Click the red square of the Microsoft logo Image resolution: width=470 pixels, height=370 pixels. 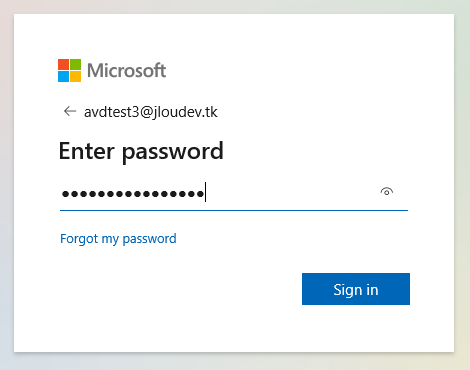pyautogui.click(x=63, y=64)
